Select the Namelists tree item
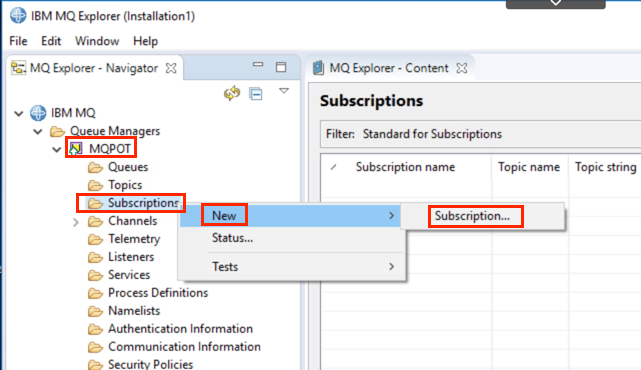This screenshot has width=641, height=370. click(x=134, y=311)
